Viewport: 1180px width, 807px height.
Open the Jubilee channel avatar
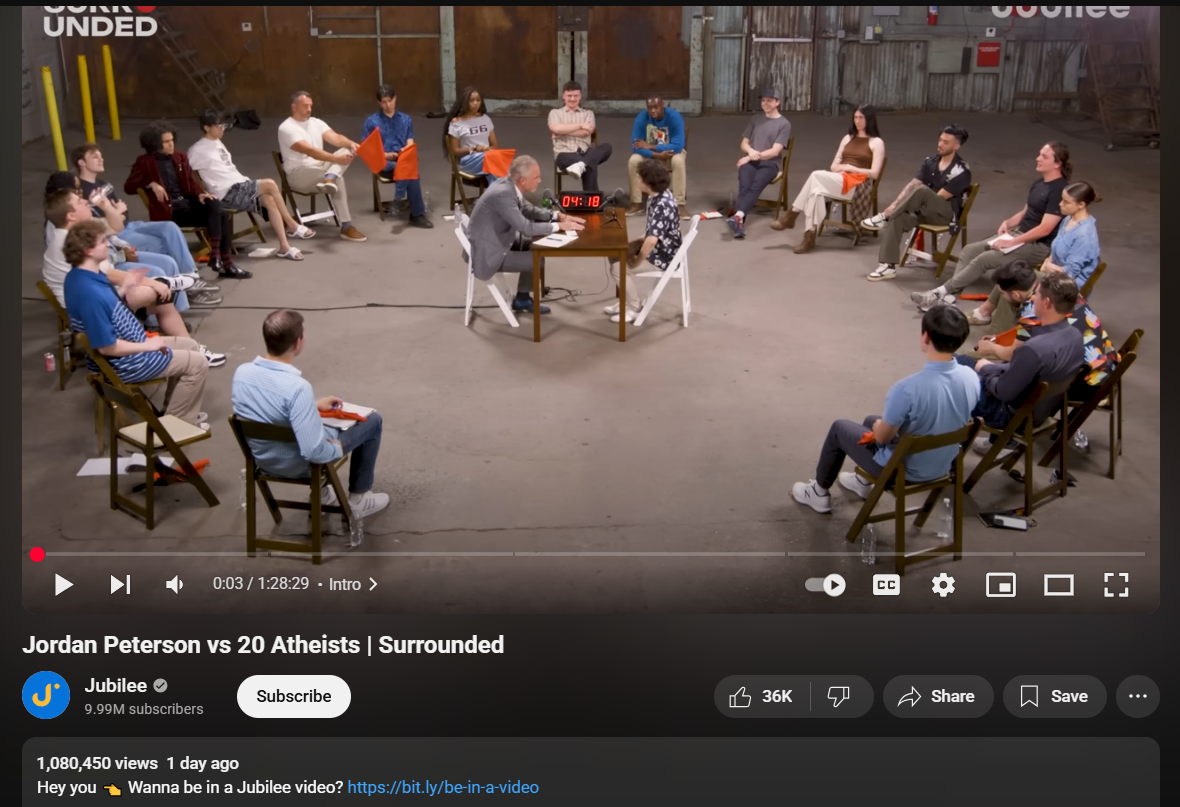click(46, 695)
